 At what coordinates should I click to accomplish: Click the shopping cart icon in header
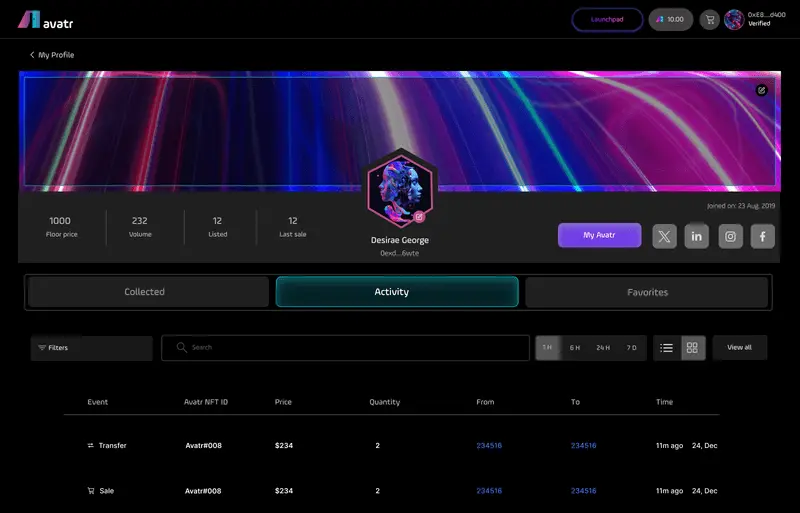pos(709,19)
